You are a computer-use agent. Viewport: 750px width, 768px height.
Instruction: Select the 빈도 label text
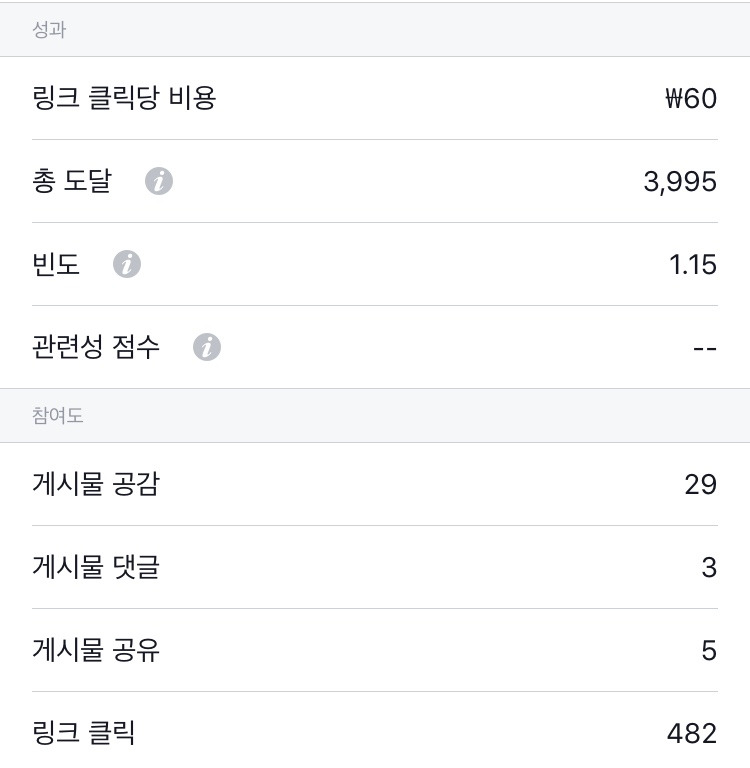point(56,264)
